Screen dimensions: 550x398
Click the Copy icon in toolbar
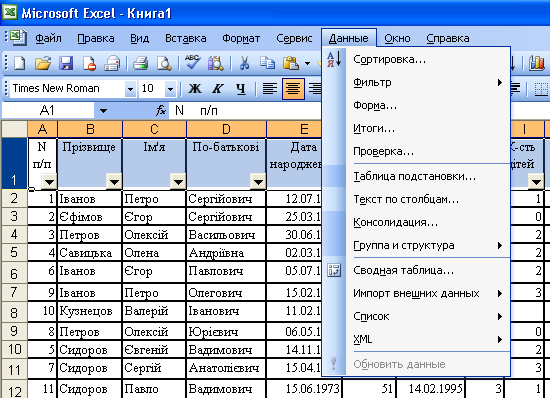click(267, 63)
